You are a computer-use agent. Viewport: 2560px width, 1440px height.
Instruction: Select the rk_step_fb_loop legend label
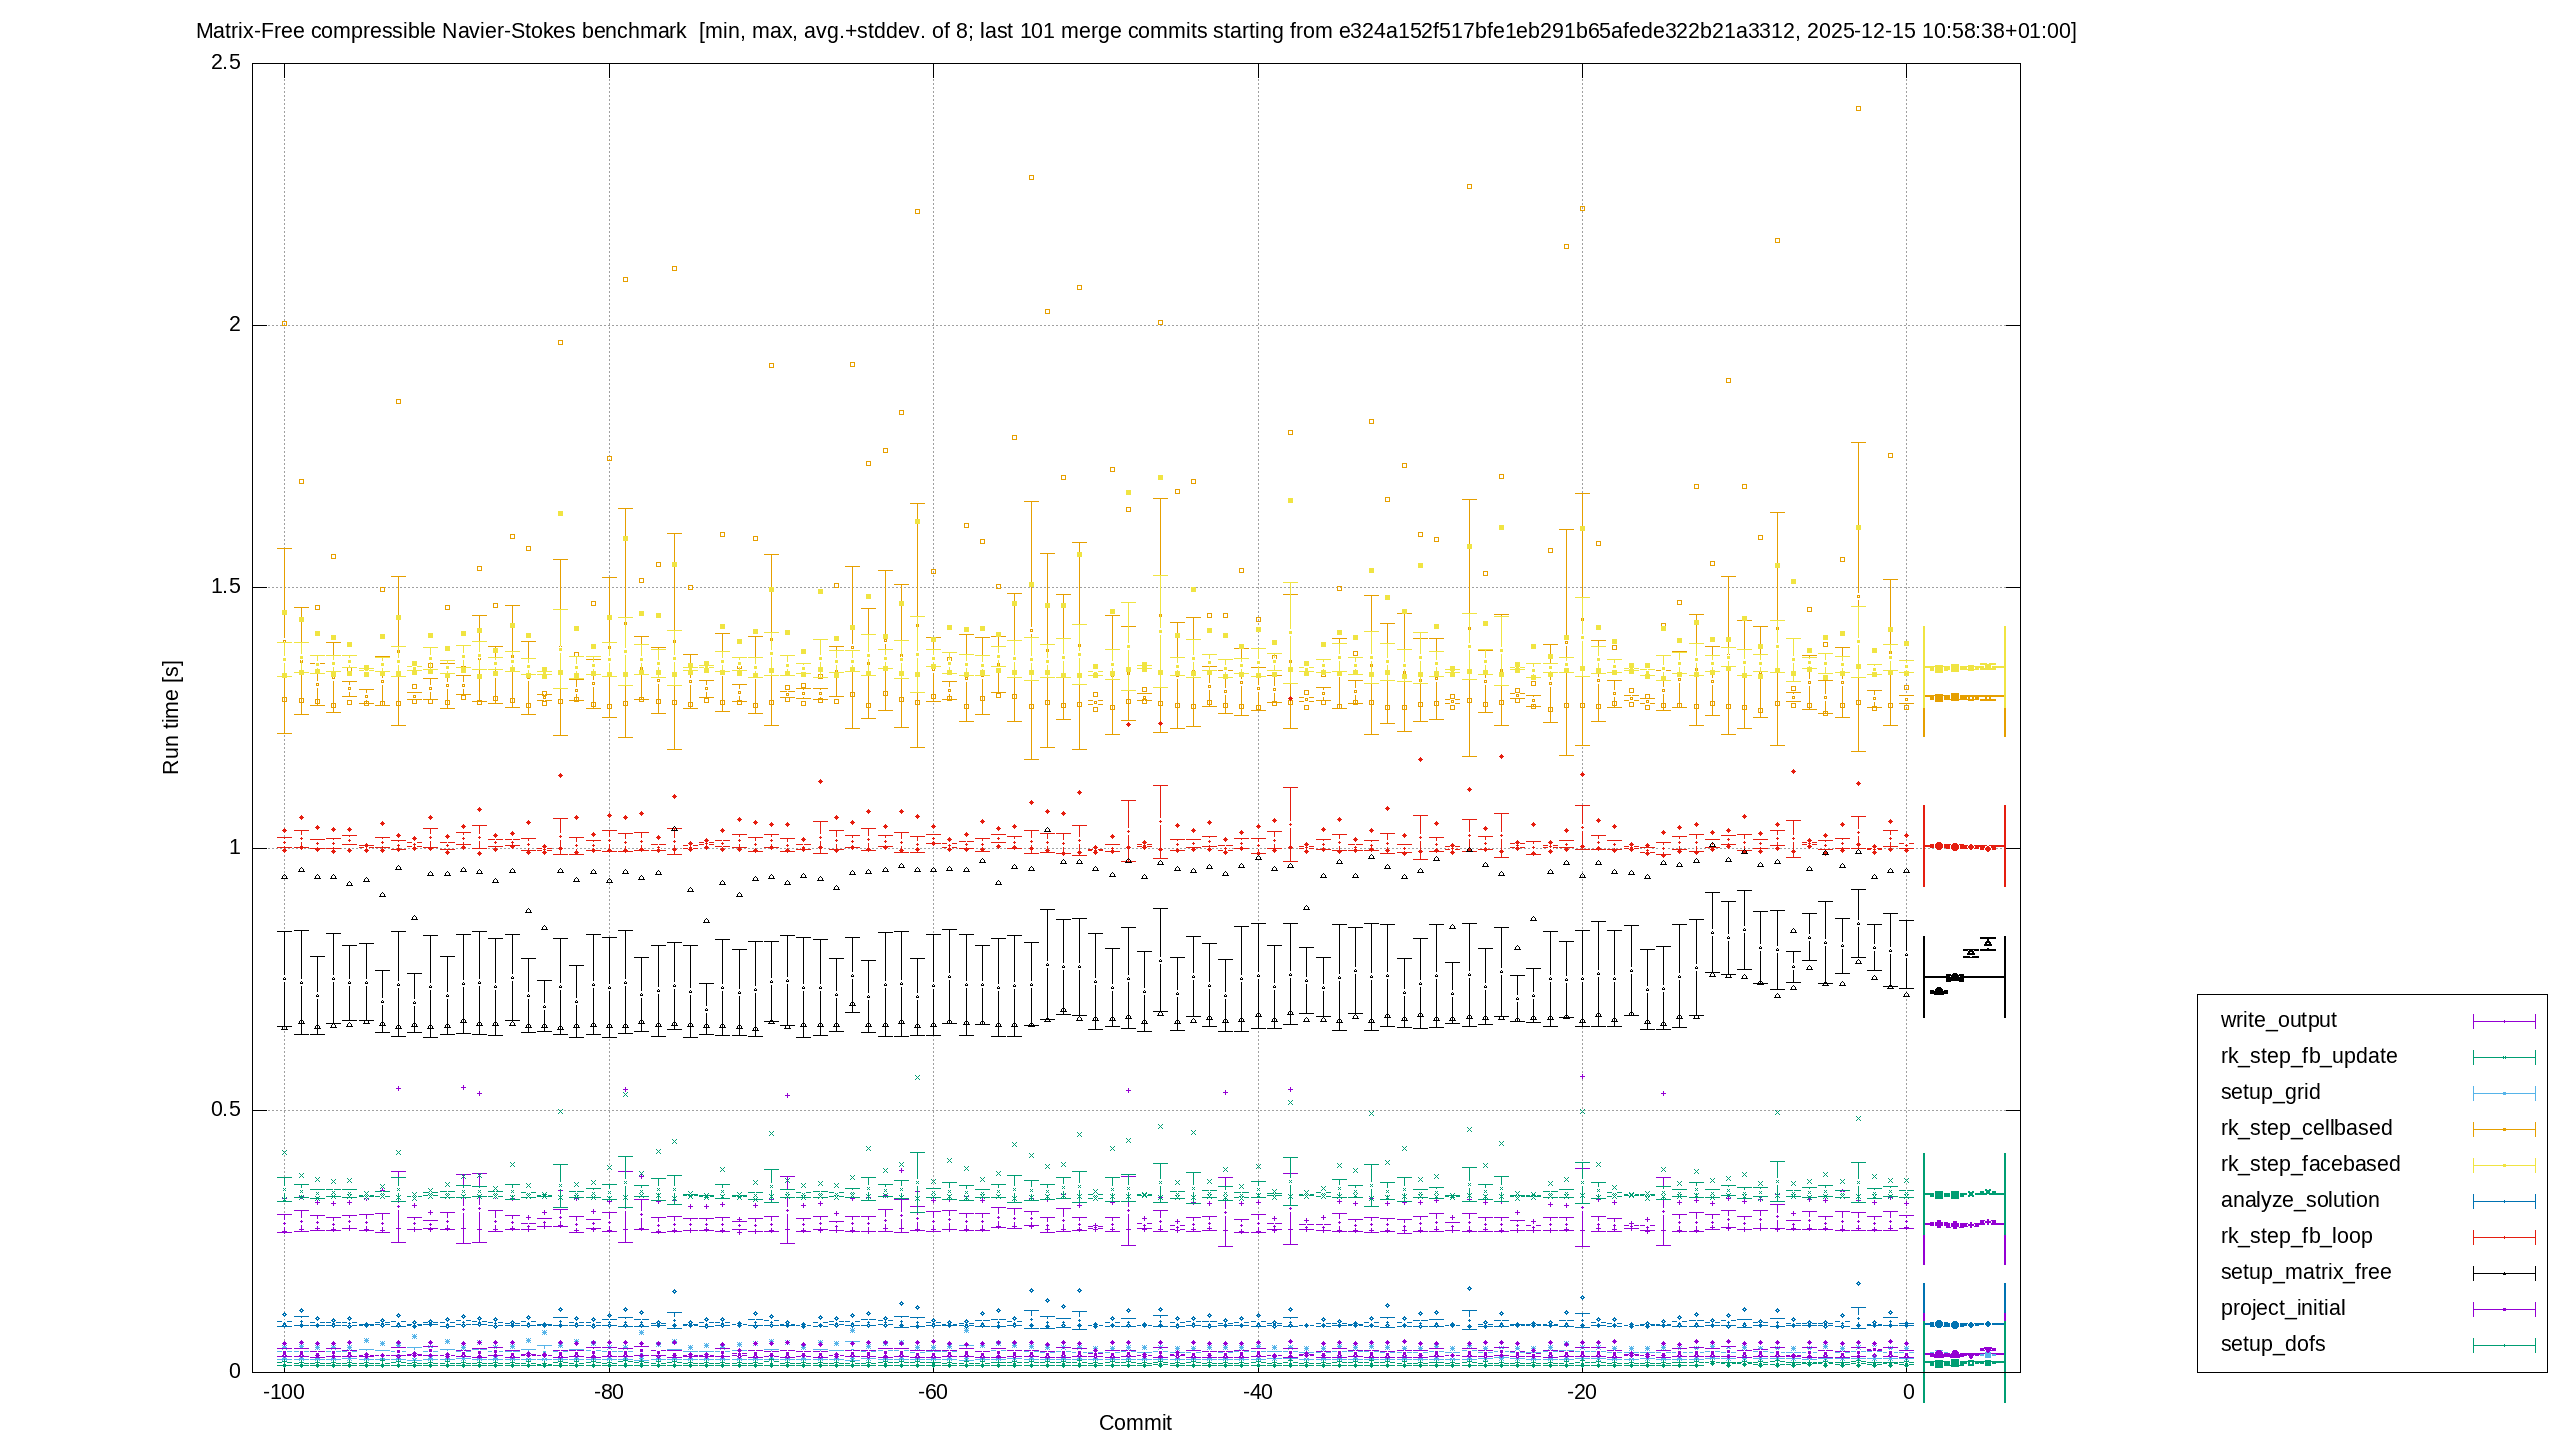[2296, 1236]
